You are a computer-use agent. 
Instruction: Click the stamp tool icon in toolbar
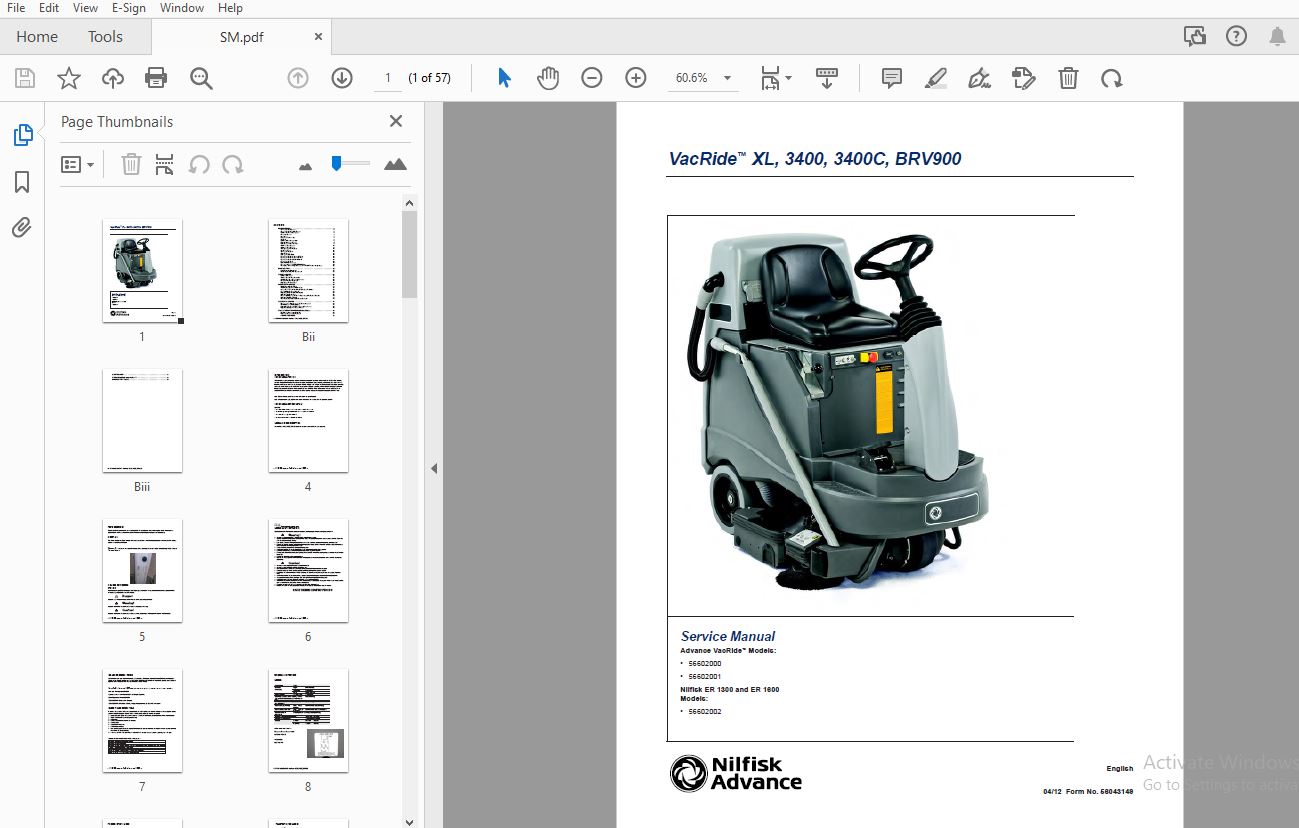(1023, 78)
